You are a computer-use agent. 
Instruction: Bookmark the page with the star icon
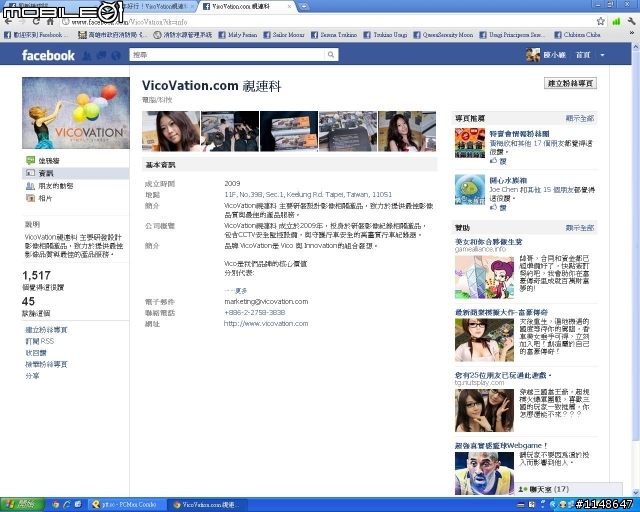click(600, 21)
